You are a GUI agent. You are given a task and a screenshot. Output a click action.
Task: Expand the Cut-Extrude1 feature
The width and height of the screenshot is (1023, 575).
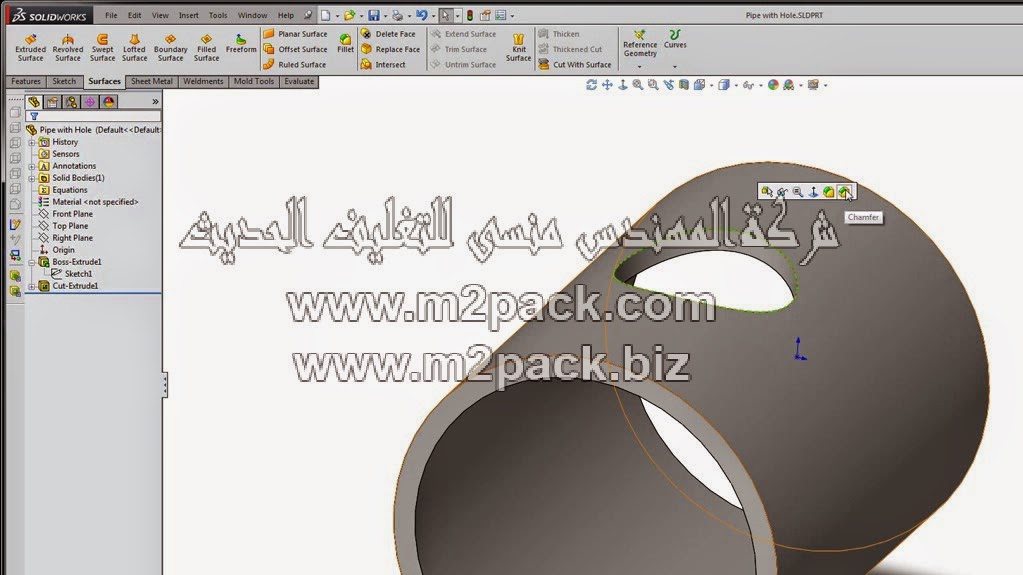(x=32, y=287)
